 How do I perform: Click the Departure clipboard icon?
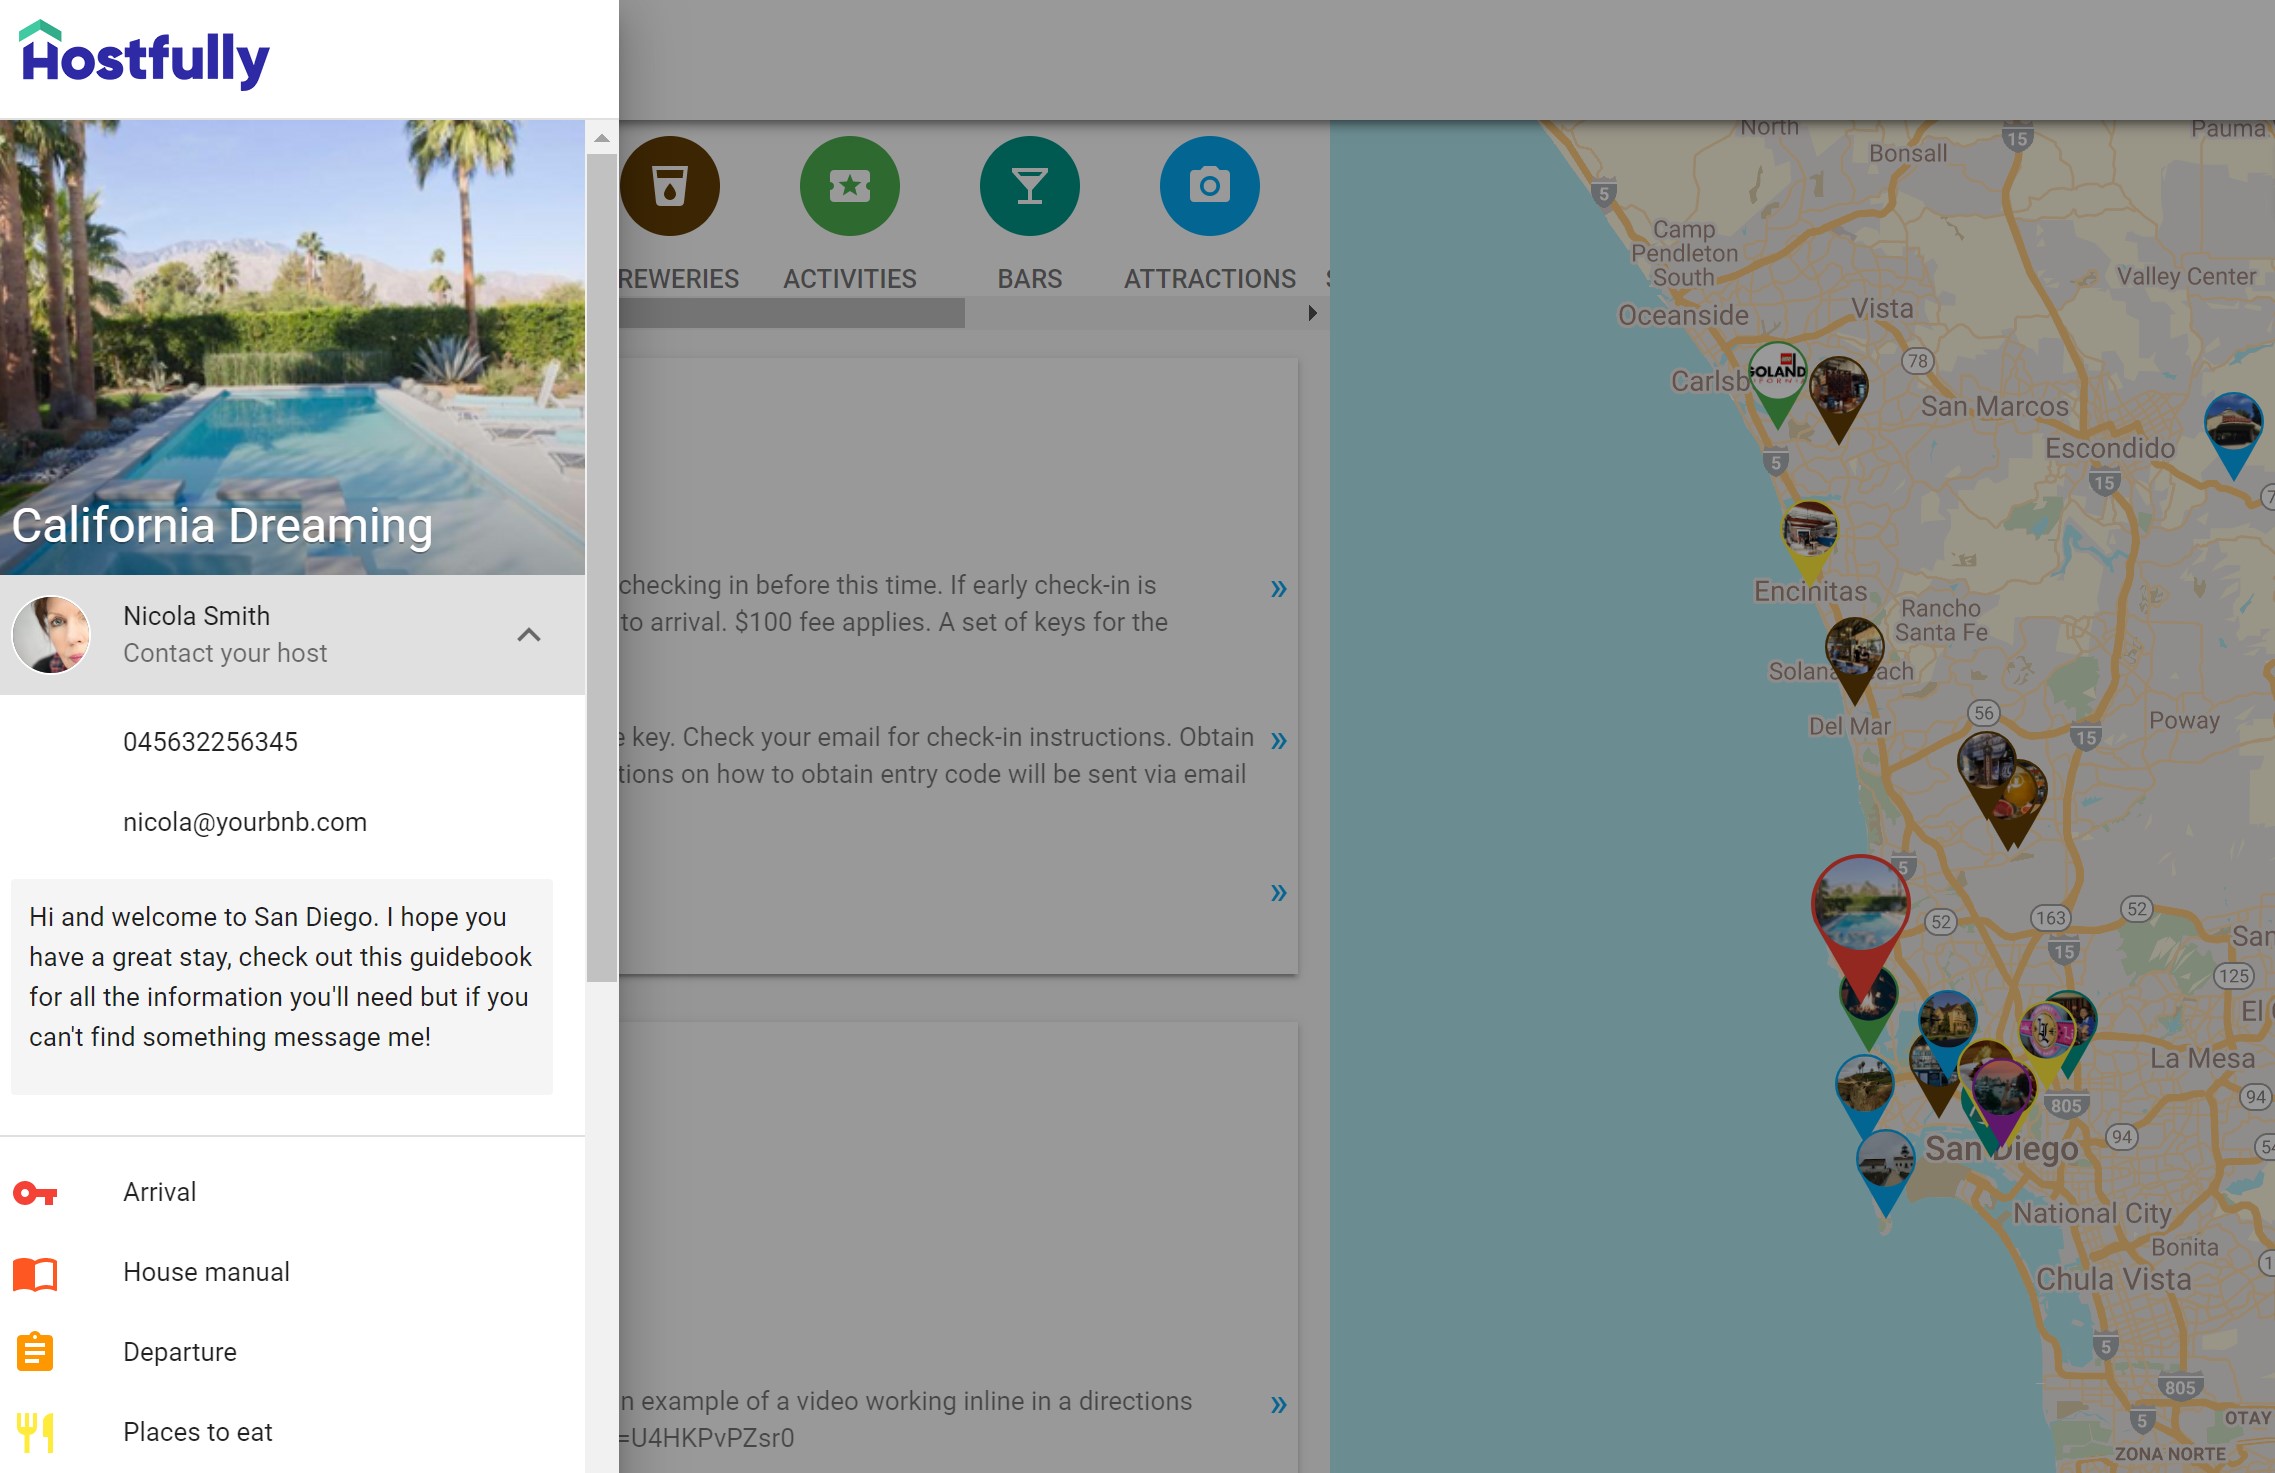pyautogui.click(x=35, y=1352)
